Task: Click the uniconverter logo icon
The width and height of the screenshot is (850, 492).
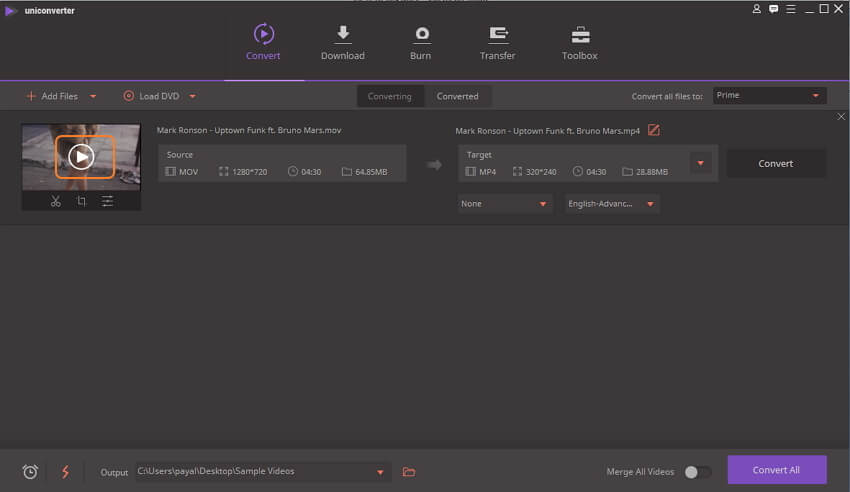Action: pyautogui.click(x=11, y=10)
